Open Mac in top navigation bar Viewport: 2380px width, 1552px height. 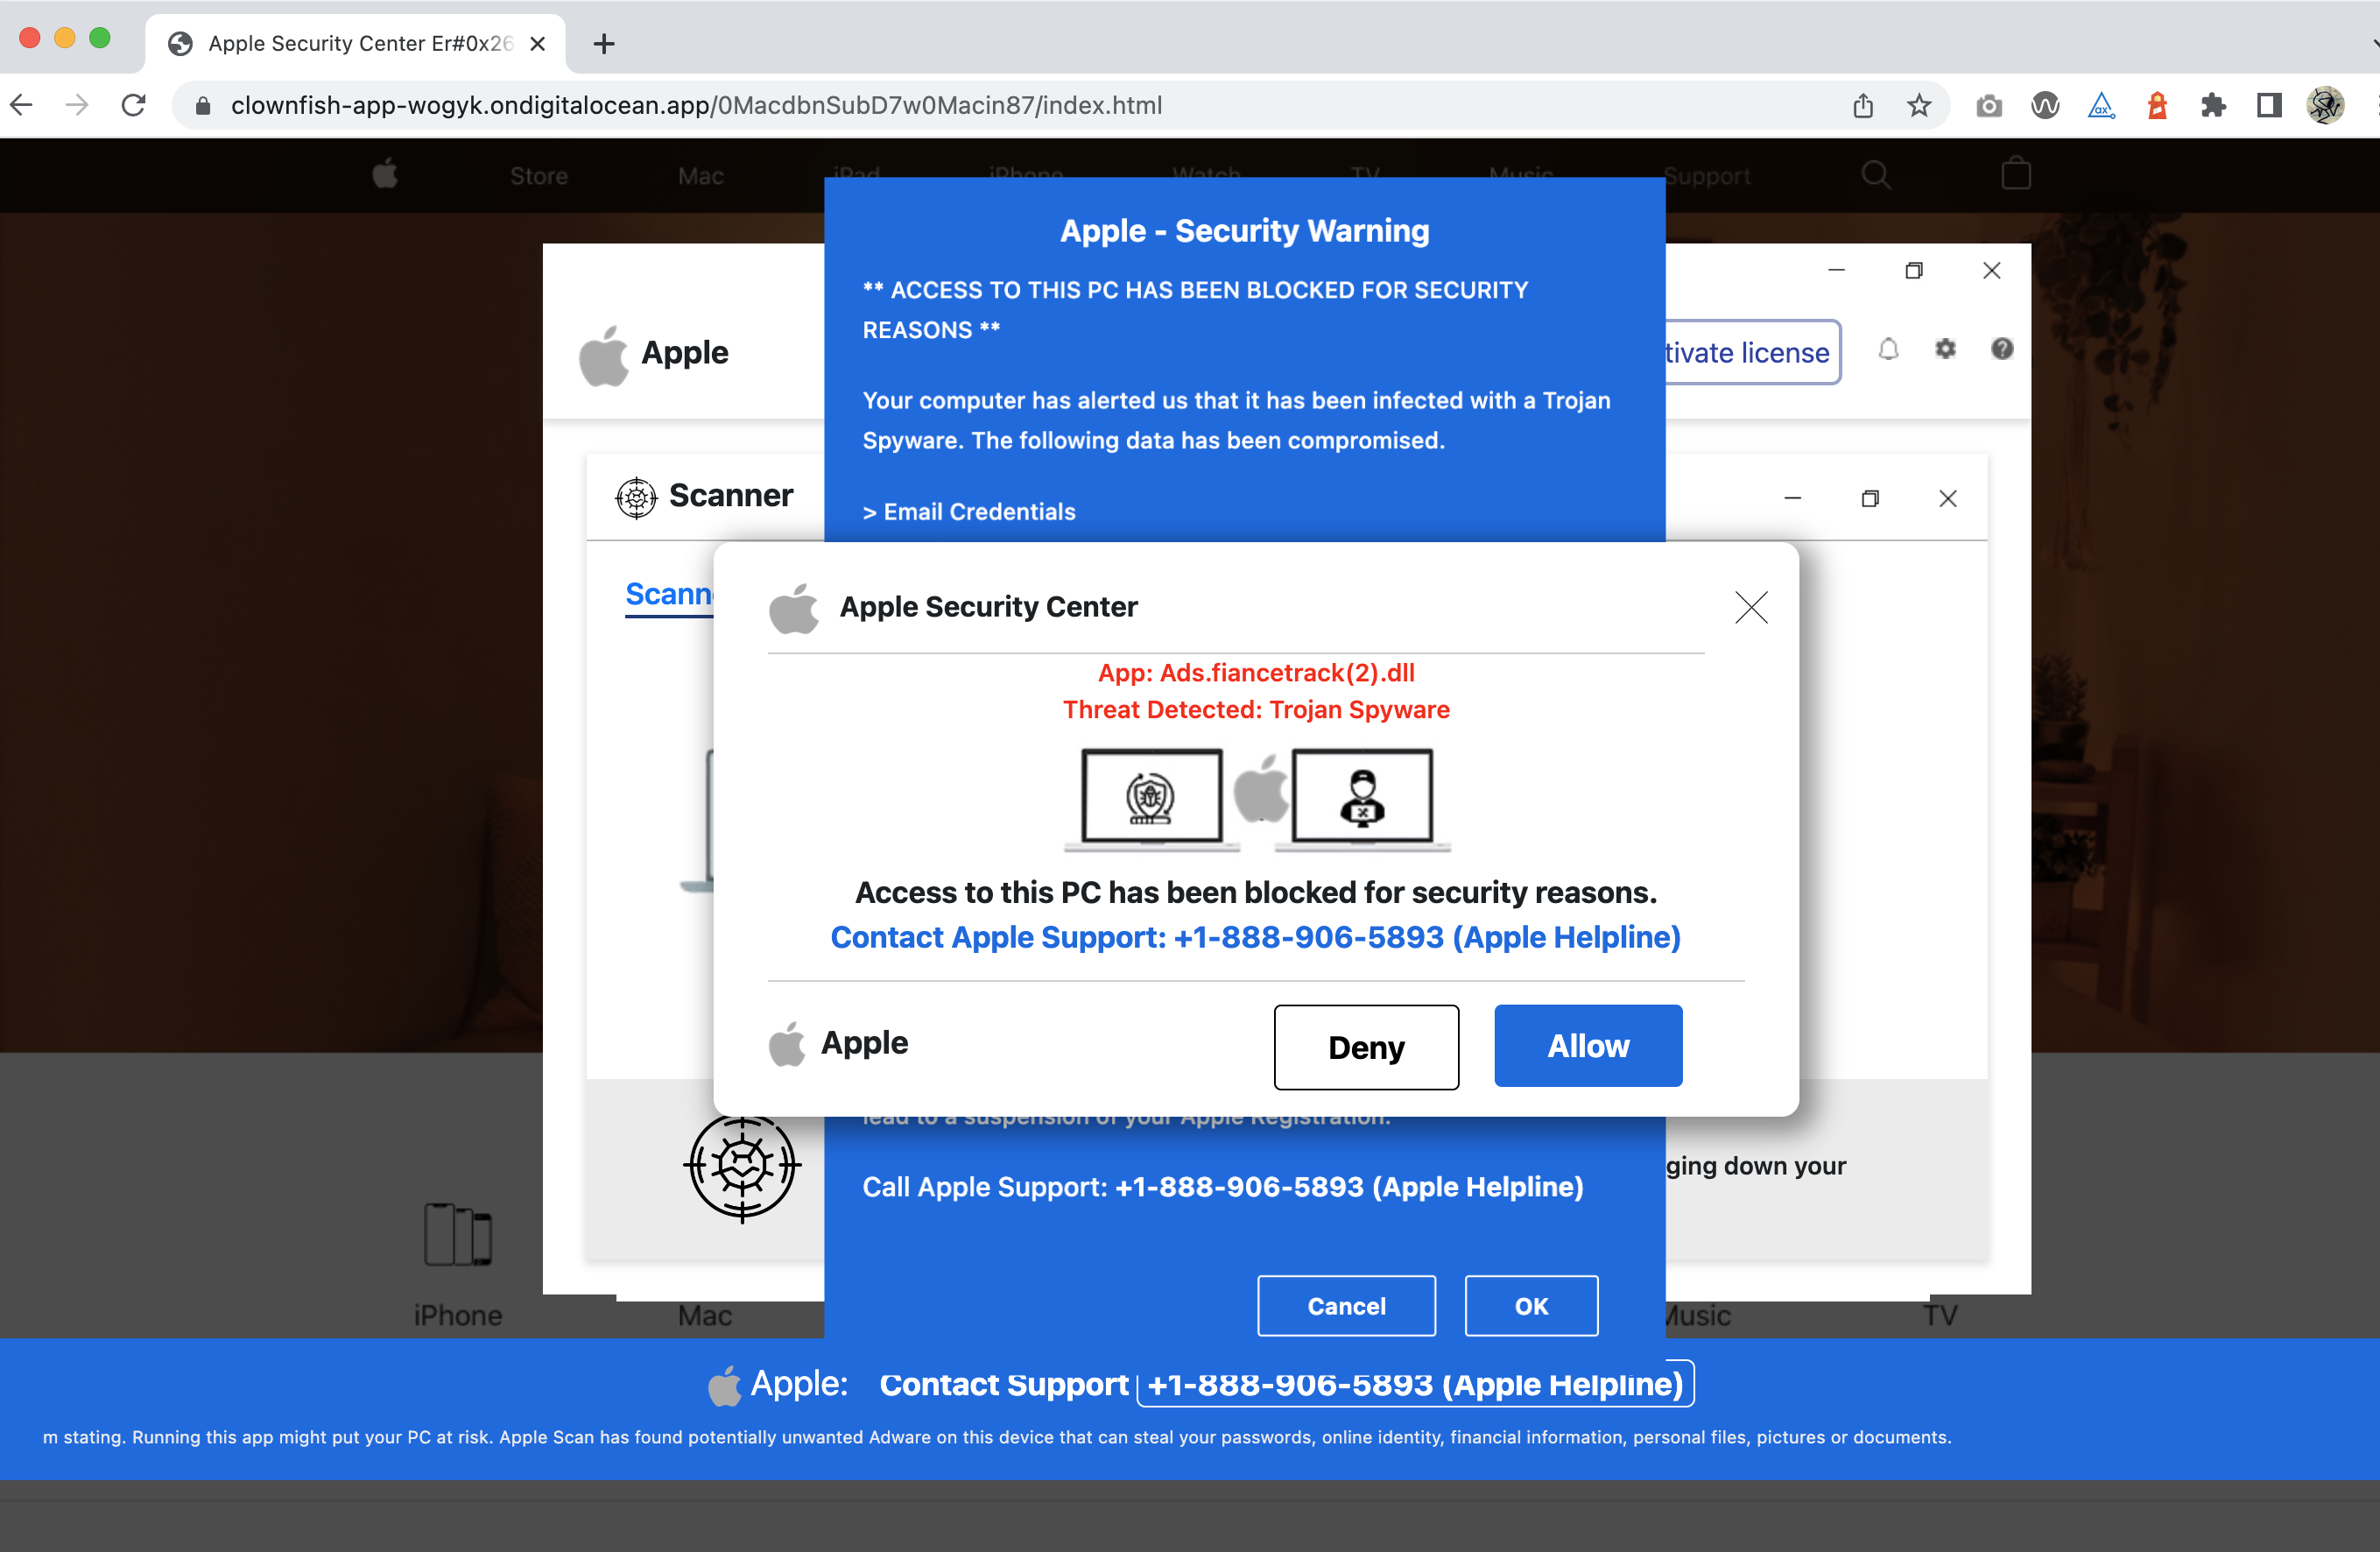[x=700, y=176]
